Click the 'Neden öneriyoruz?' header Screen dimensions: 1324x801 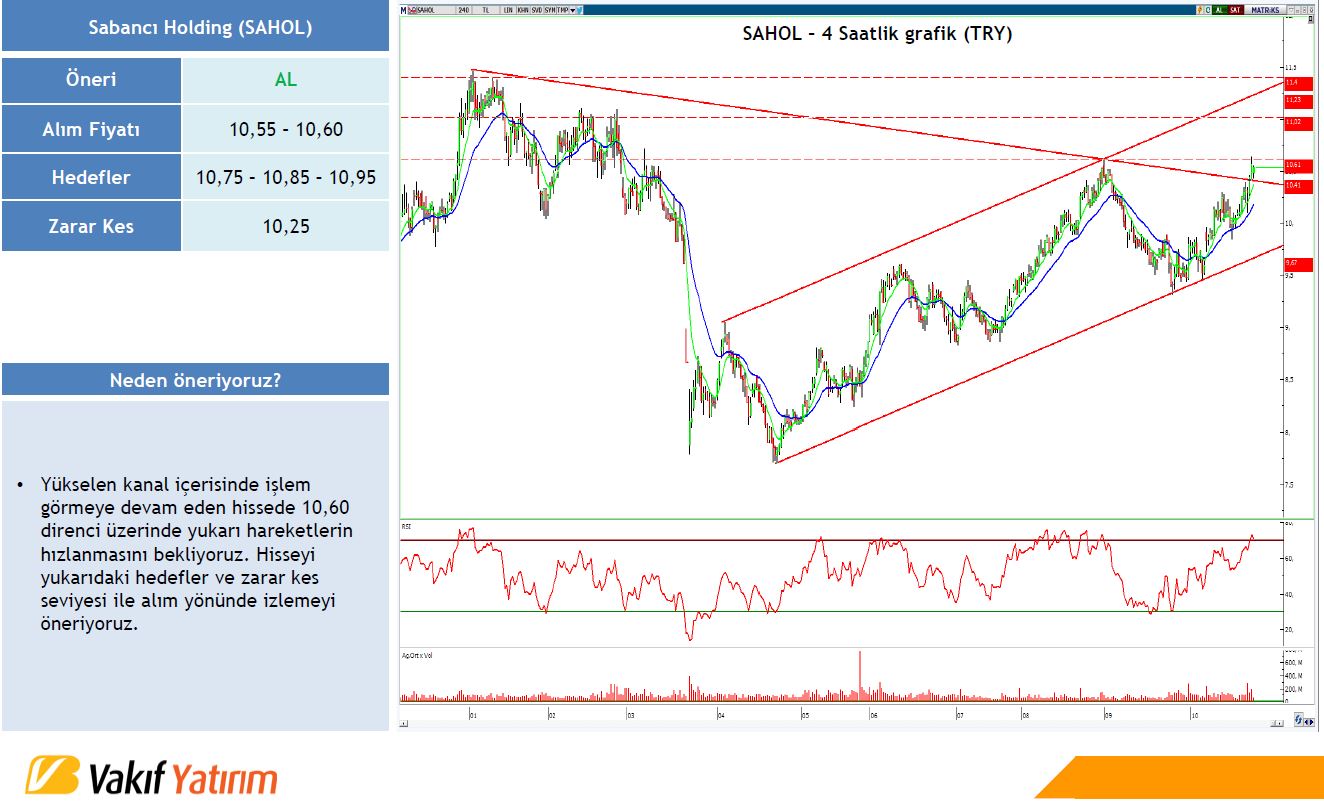(195, 380)
